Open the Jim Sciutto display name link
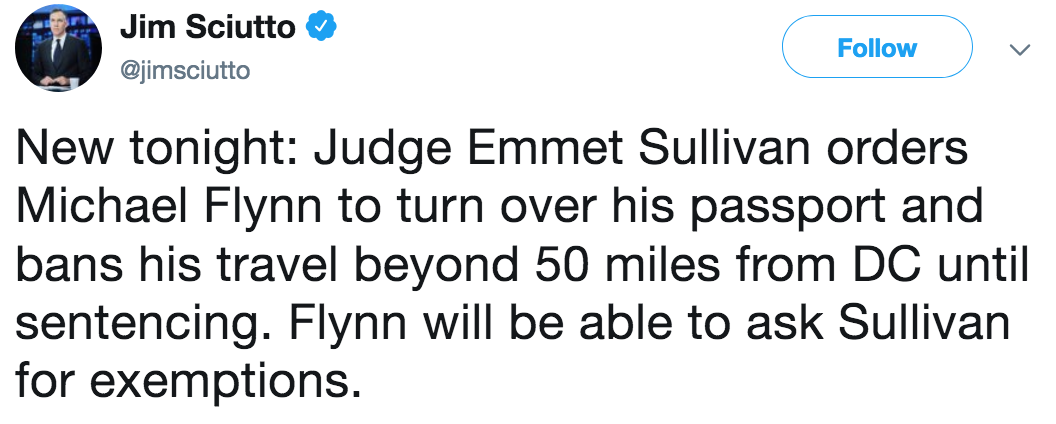Screen dimensions: 1056x424 point(207,28)
